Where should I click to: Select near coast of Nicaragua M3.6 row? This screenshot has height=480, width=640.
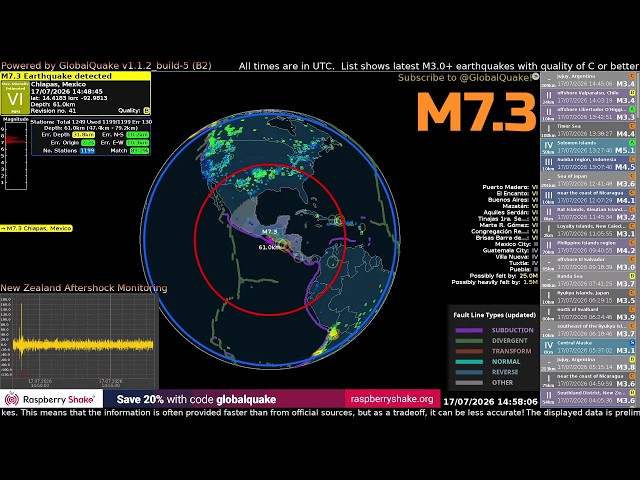pyautogui.click(x=588, y=380)
